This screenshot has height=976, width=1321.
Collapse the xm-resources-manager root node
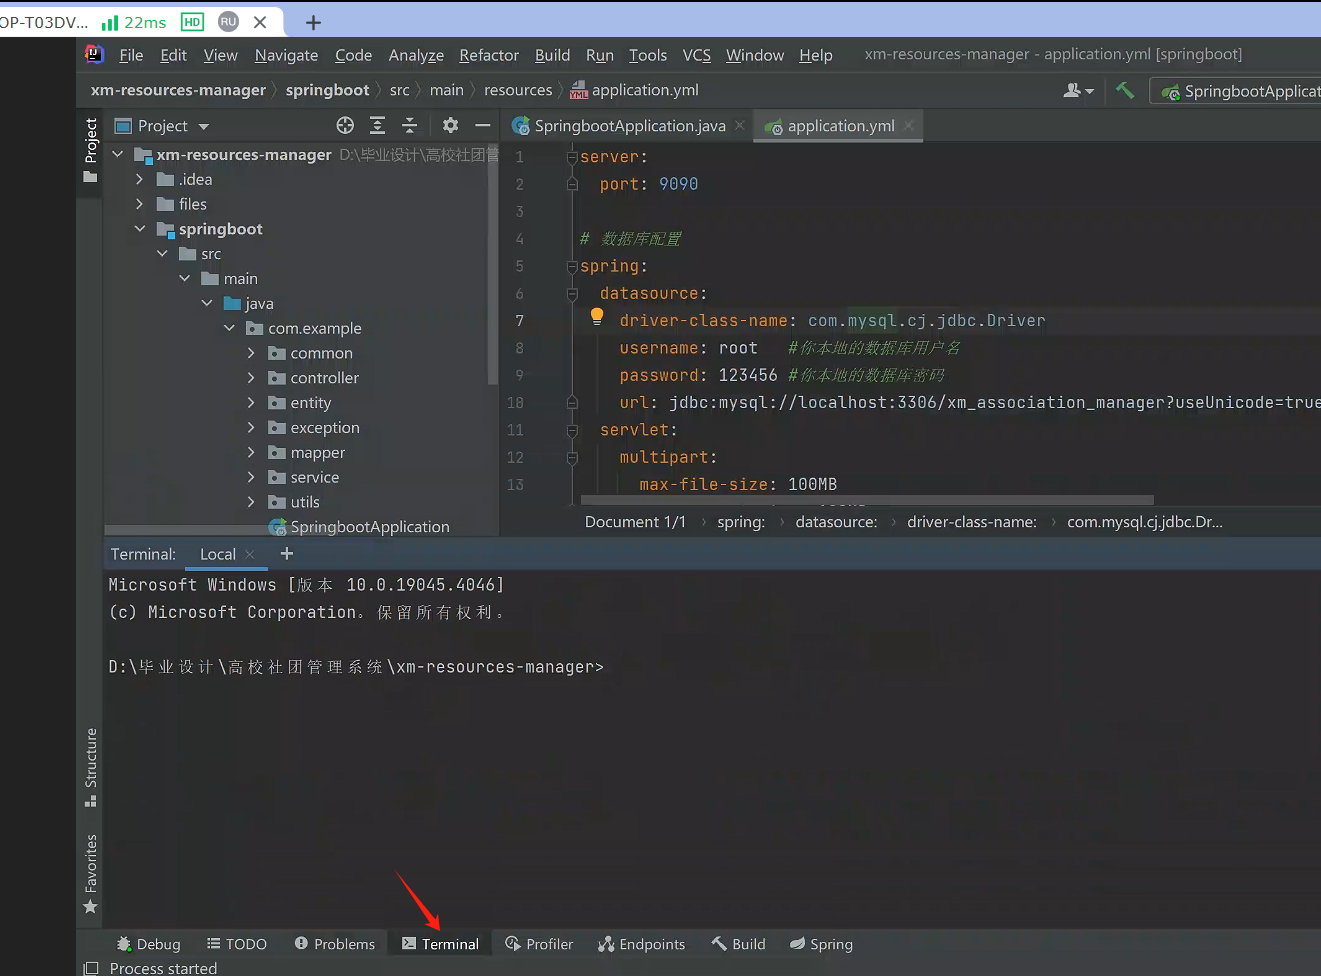(118, 154)
